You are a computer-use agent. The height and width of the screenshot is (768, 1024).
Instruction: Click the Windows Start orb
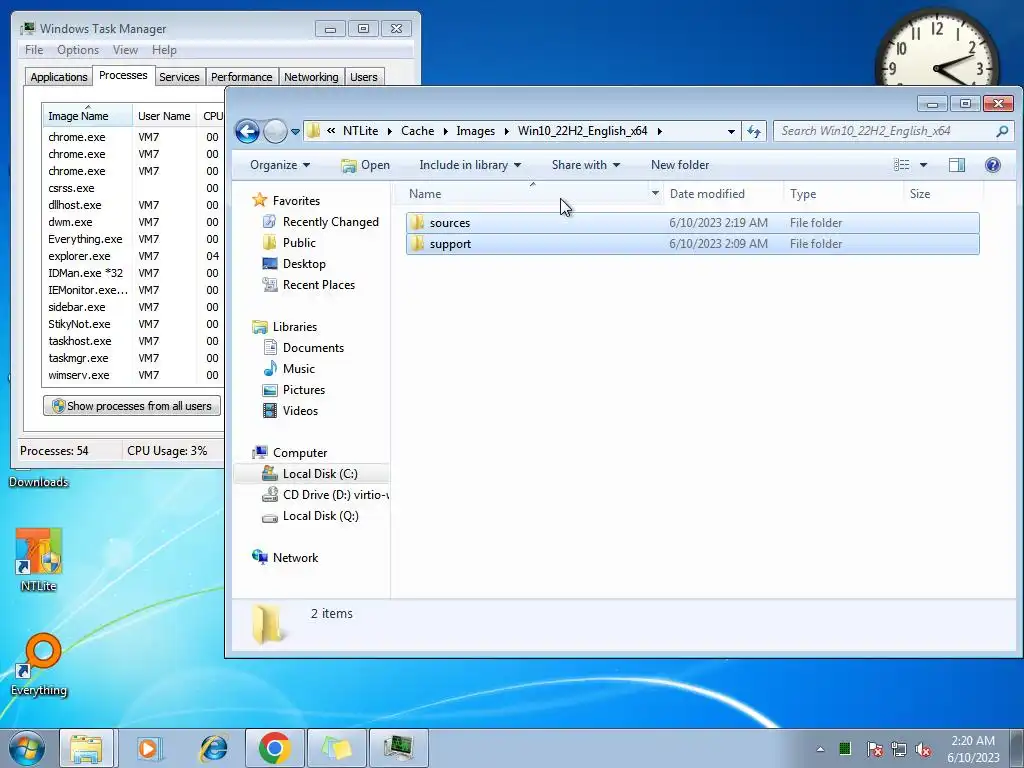click(27, 748)
